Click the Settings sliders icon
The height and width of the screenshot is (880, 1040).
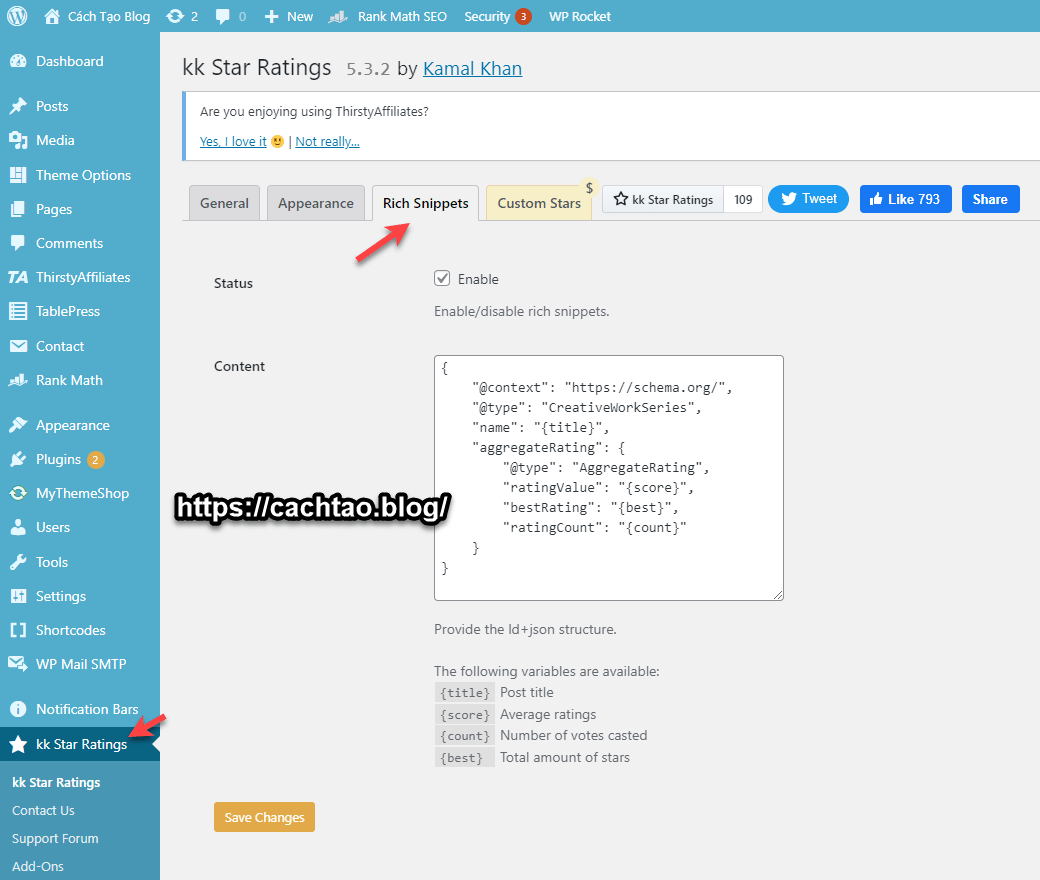point(18,596)
